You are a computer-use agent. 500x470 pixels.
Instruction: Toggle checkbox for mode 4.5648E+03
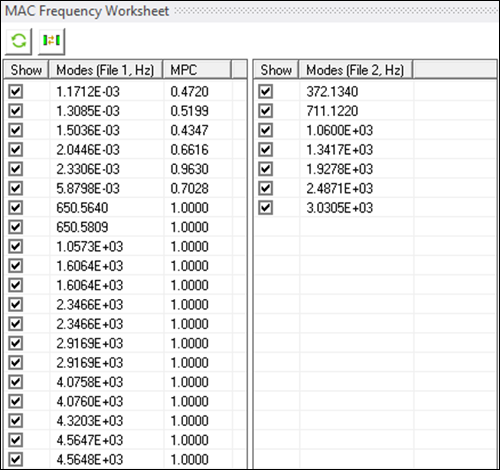(16, 459)
